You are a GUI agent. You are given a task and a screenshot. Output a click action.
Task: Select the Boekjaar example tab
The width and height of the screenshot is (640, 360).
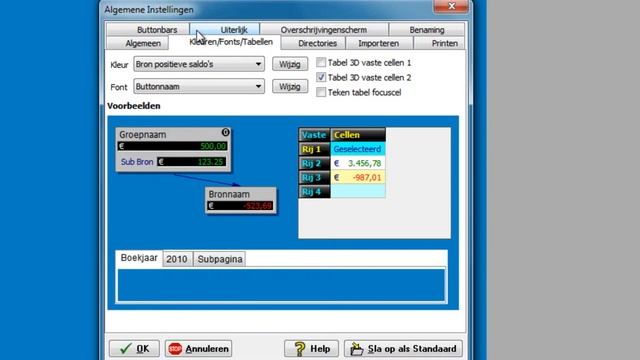pos(139,258)
